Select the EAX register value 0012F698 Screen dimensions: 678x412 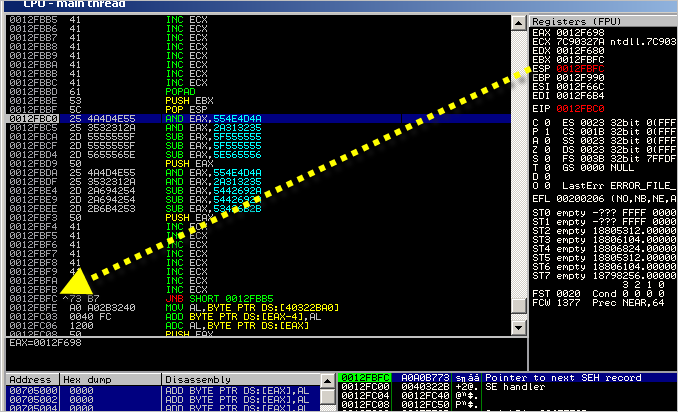pos(578,34)
